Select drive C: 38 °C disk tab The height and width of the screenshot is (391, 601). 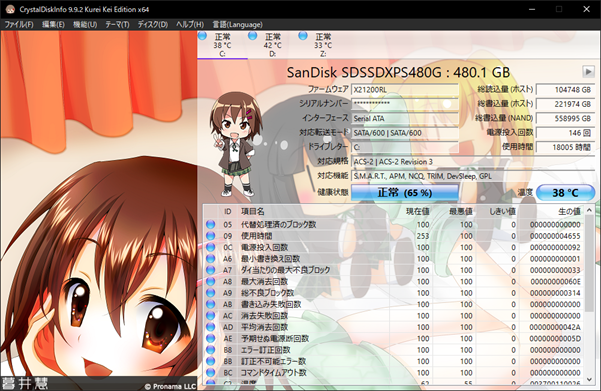(222, 45)
